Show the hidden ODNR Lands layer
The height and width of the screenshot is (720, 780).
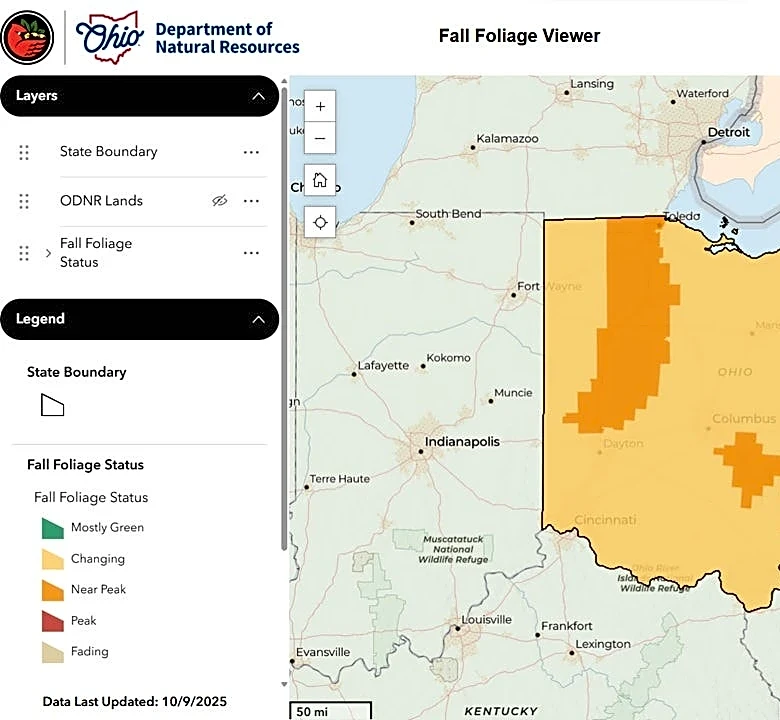click(x=219, y=201)
